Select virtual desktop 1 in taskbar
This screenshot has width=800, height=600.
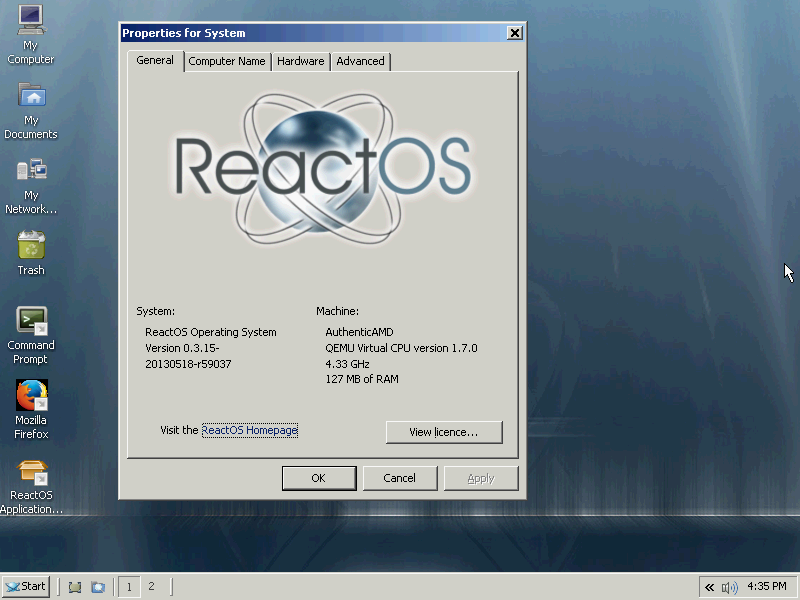pyautogui.click(x=129, y=586)
